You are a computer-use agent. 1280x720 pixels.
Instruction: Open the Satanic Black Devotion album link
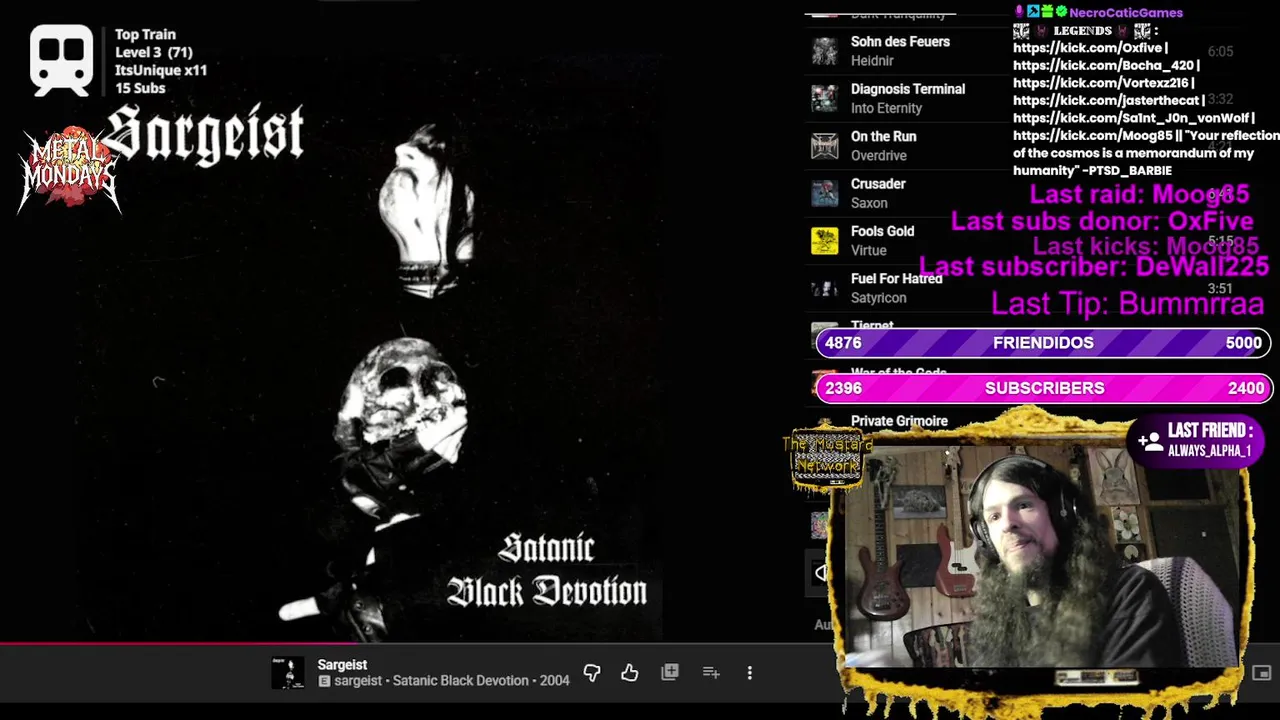(x=461, y=680)
